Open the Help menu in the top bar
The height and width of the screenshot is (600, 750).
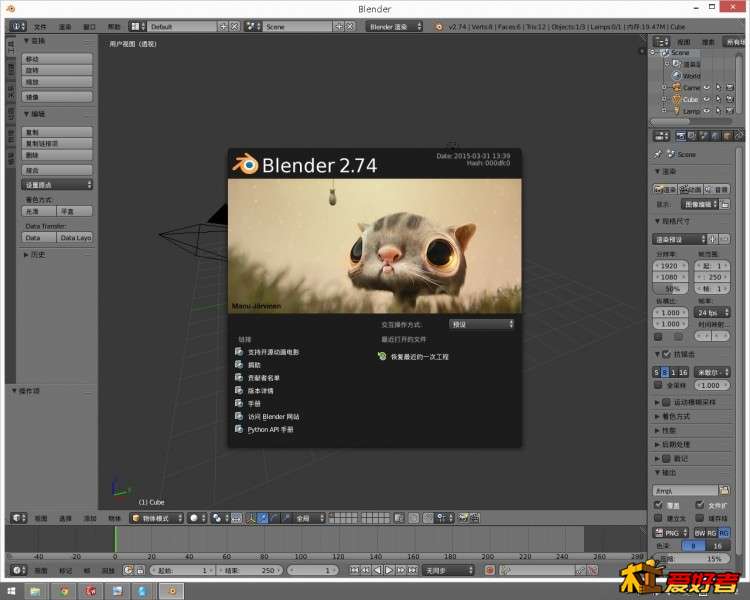tap(114, 27)
